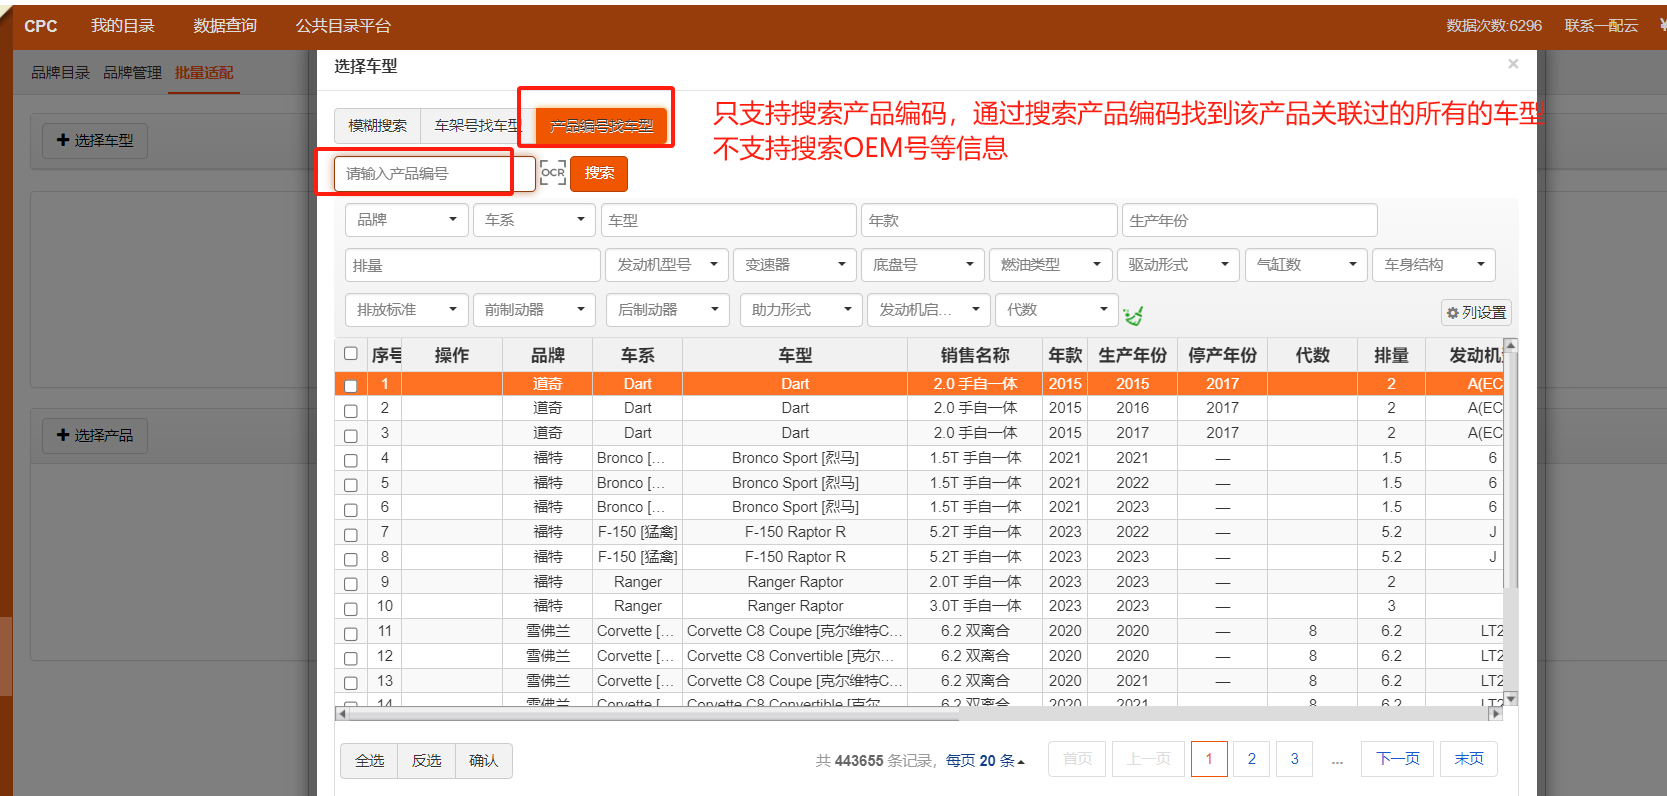Expand the 车身结构 dropdown
The width and height of the screenshot is (1667, 796).
pyautogui.click(x=1434, y=264)
